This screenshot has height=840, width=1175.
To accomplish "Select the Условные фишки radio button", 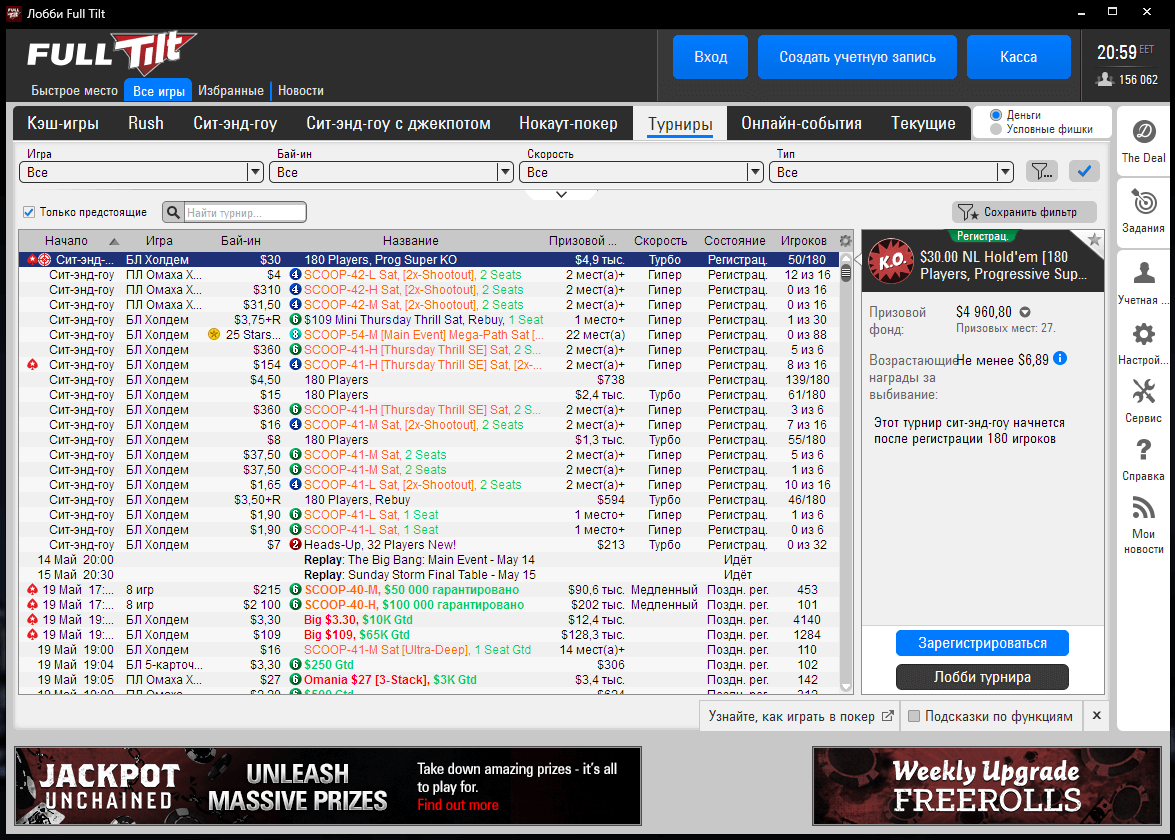I will tap(996, 129).
